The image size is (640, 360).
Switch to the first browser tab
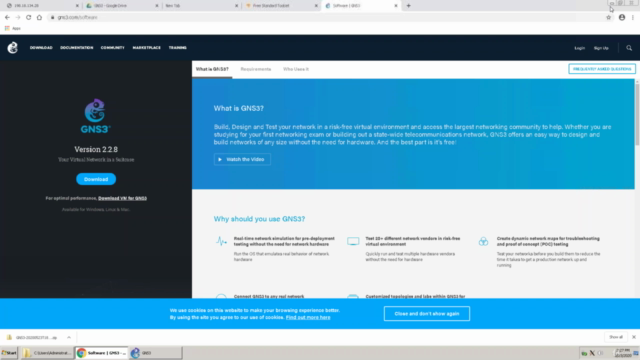(x=42, y=6)
